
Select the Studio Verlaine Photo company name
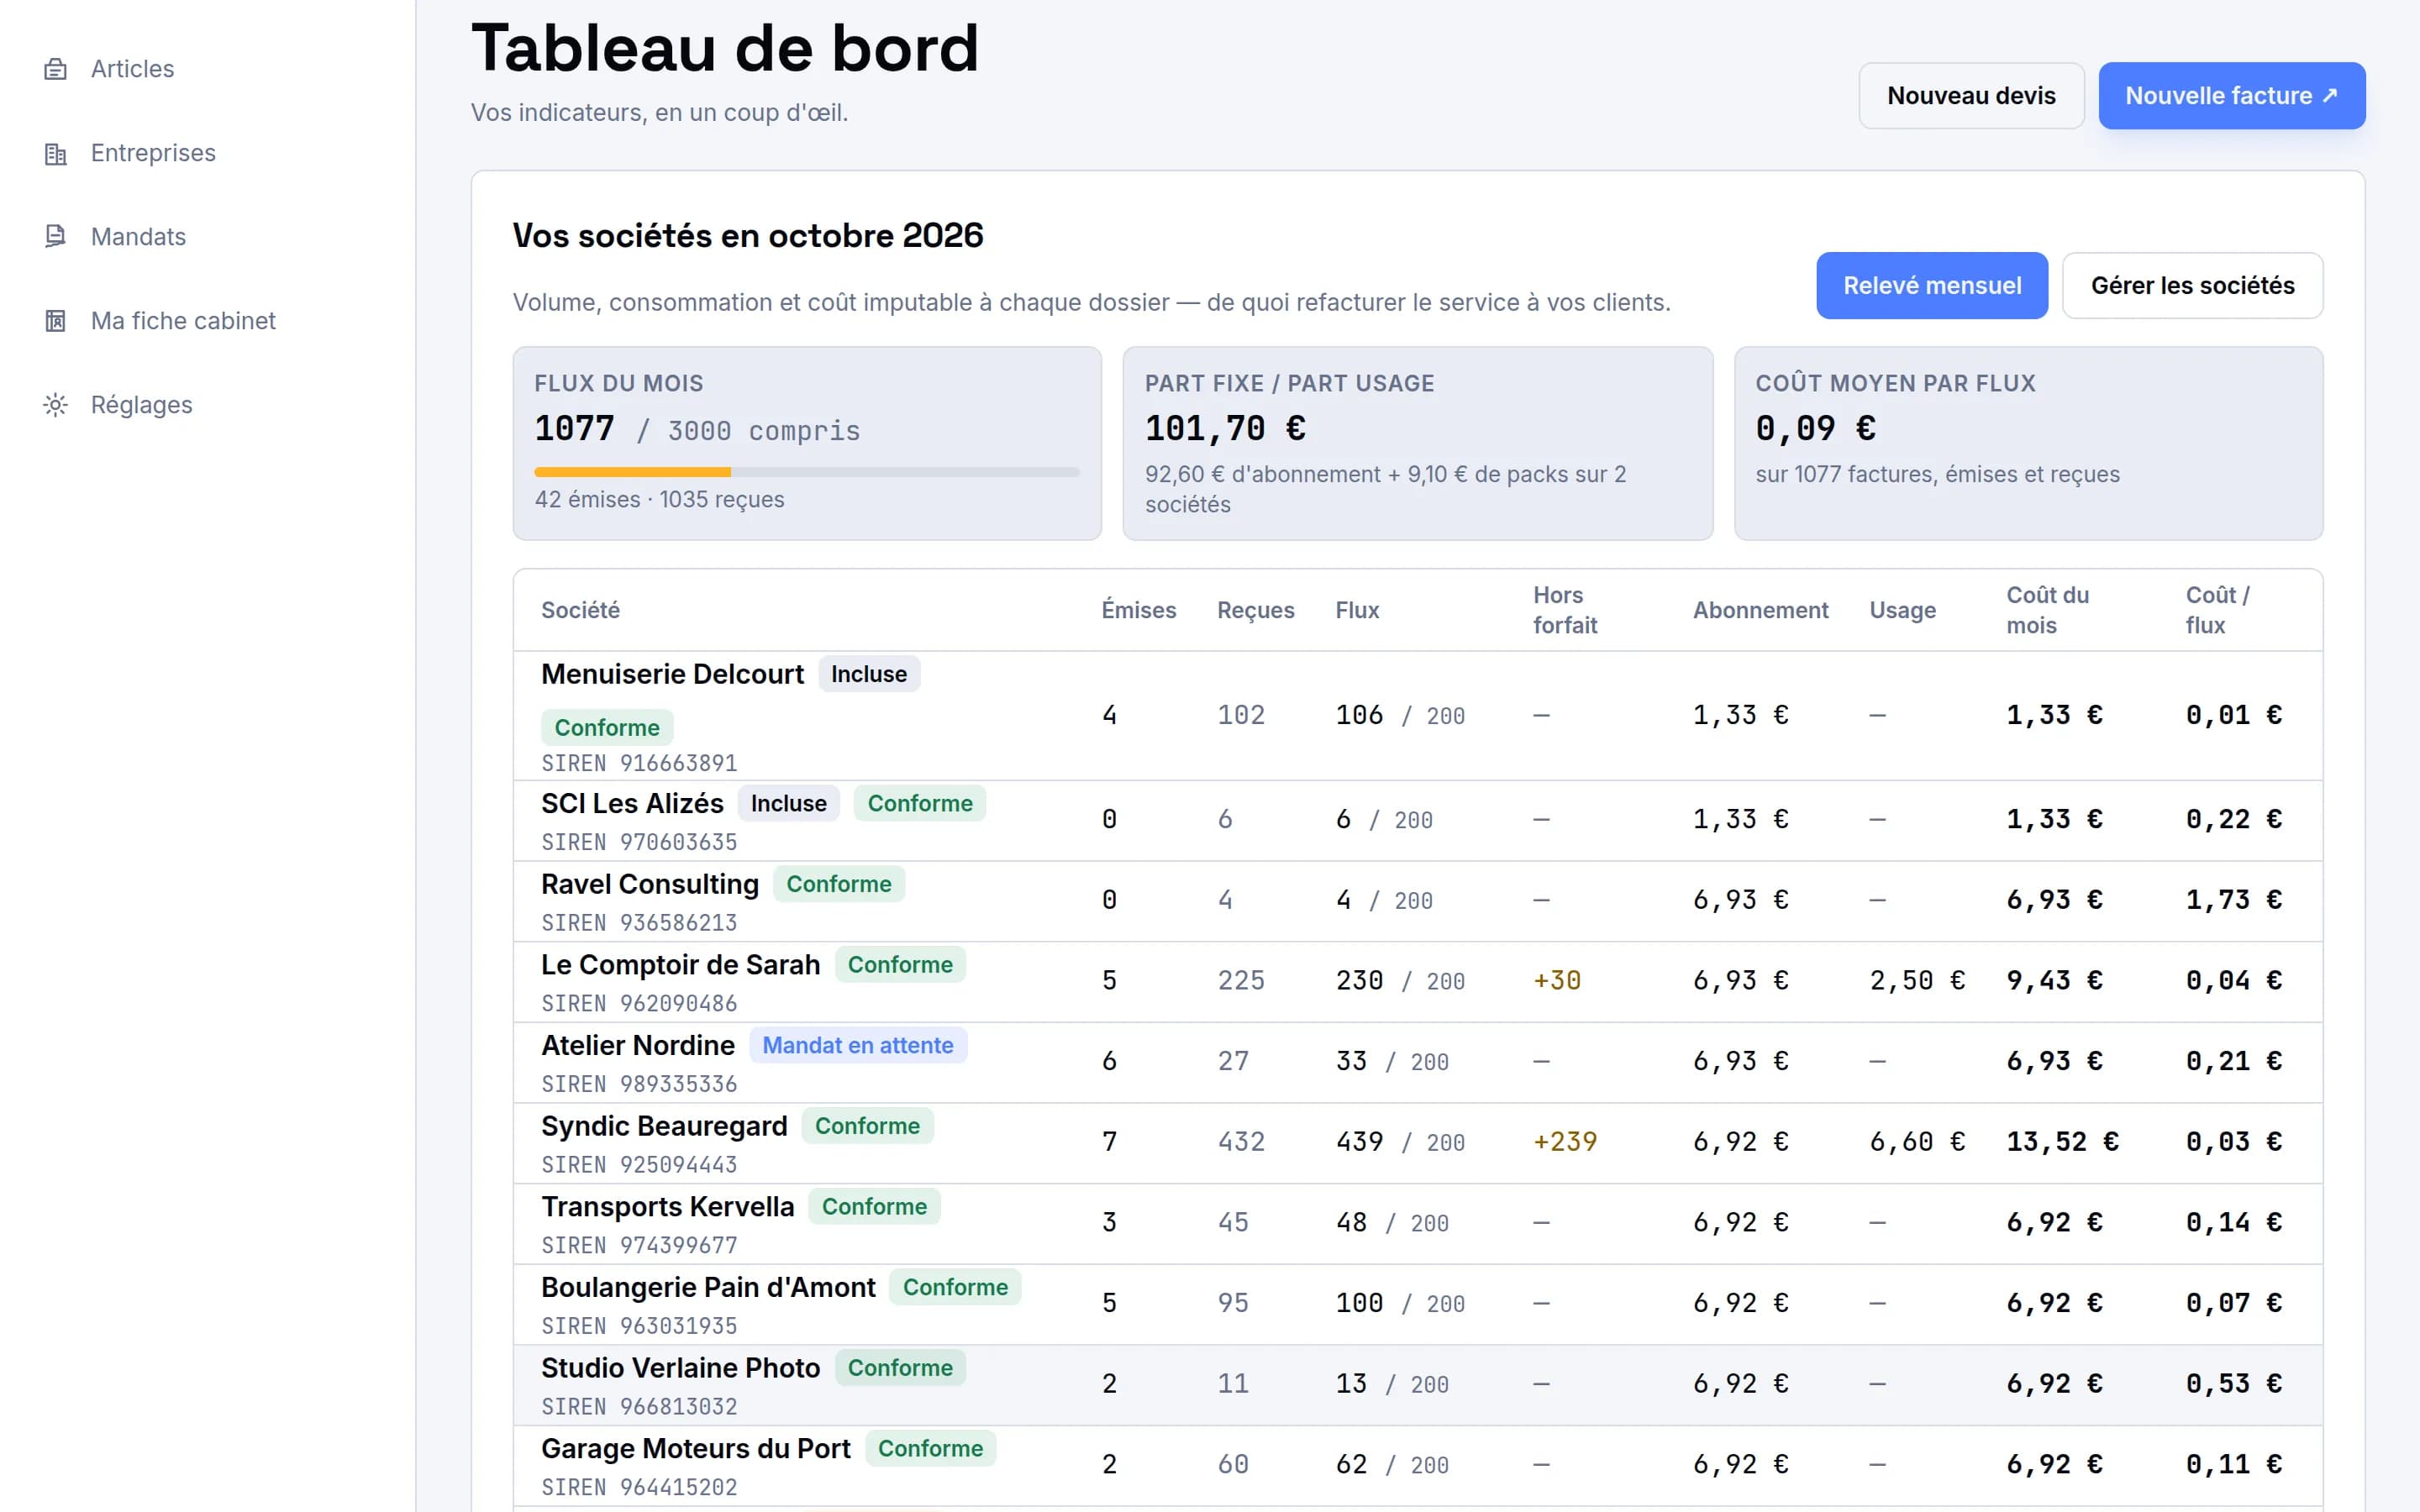pos(680,1368)
